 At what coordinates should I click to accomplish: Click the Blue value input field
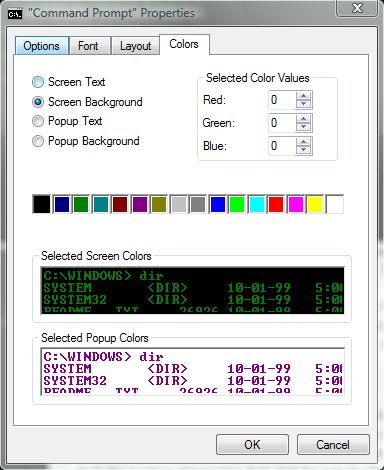click(282, 146)
